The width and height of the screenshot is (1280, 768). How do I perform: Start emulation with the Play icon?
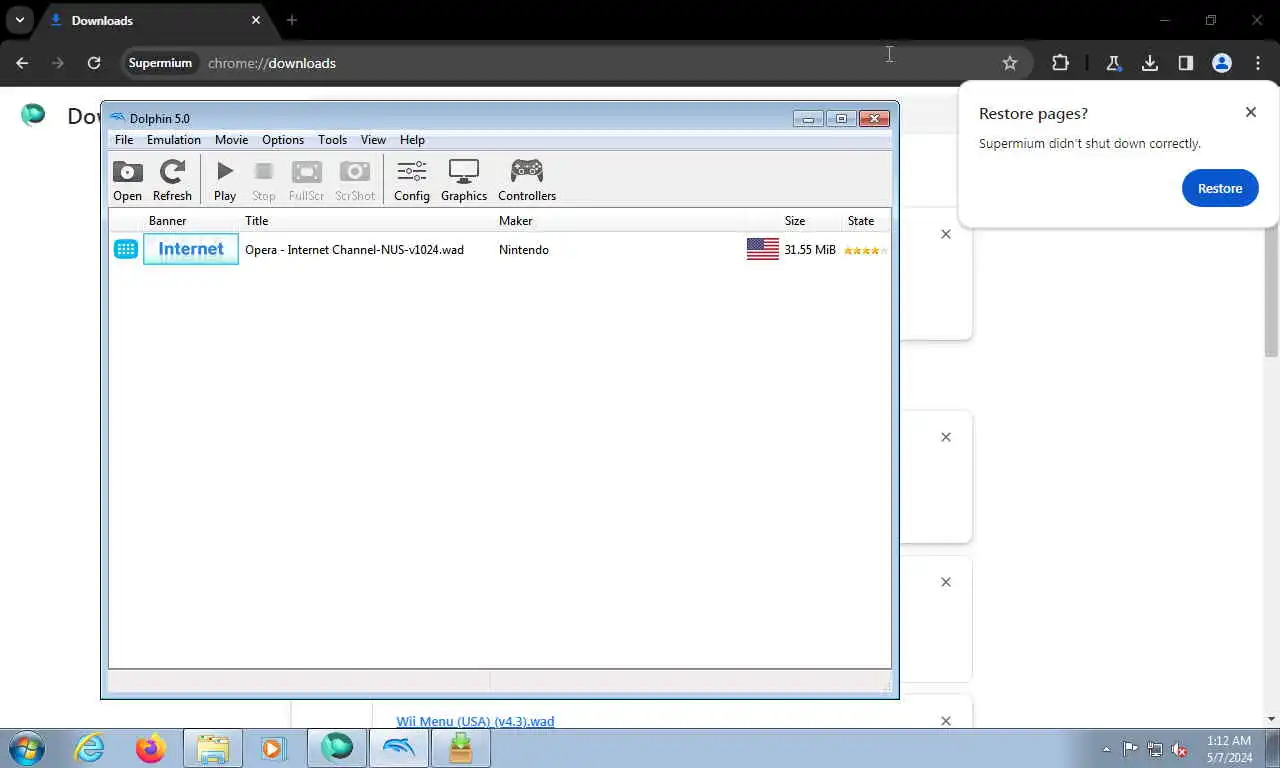point(225,180)
